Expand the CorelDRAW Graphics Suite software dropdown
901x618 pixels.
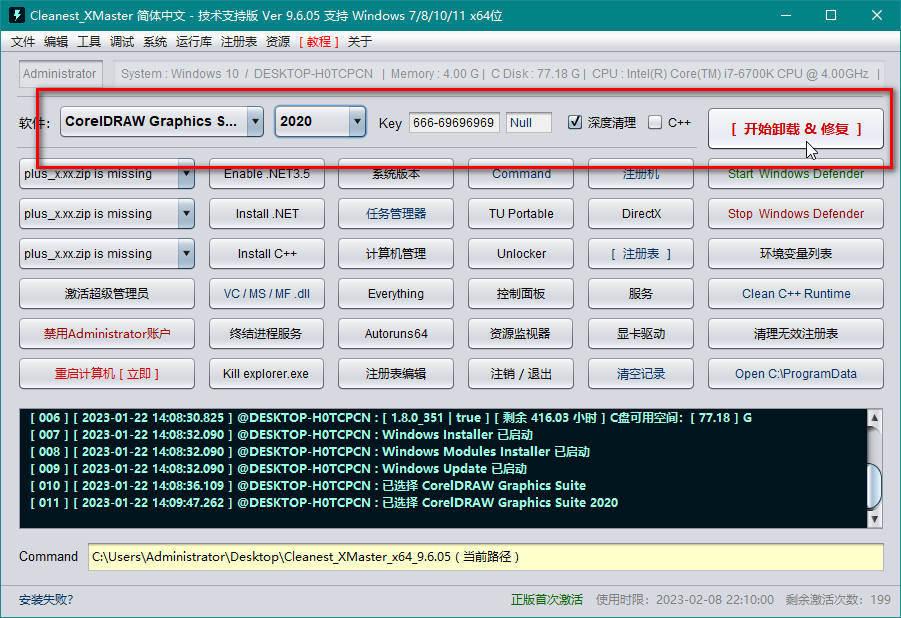point(255,121)
